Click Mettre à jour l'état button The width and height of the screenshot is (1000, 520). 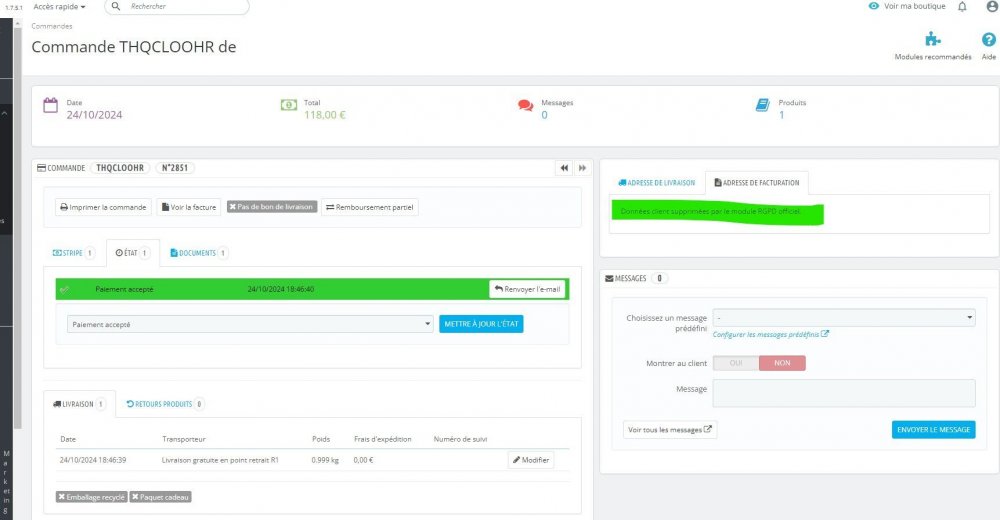[481, 324]
